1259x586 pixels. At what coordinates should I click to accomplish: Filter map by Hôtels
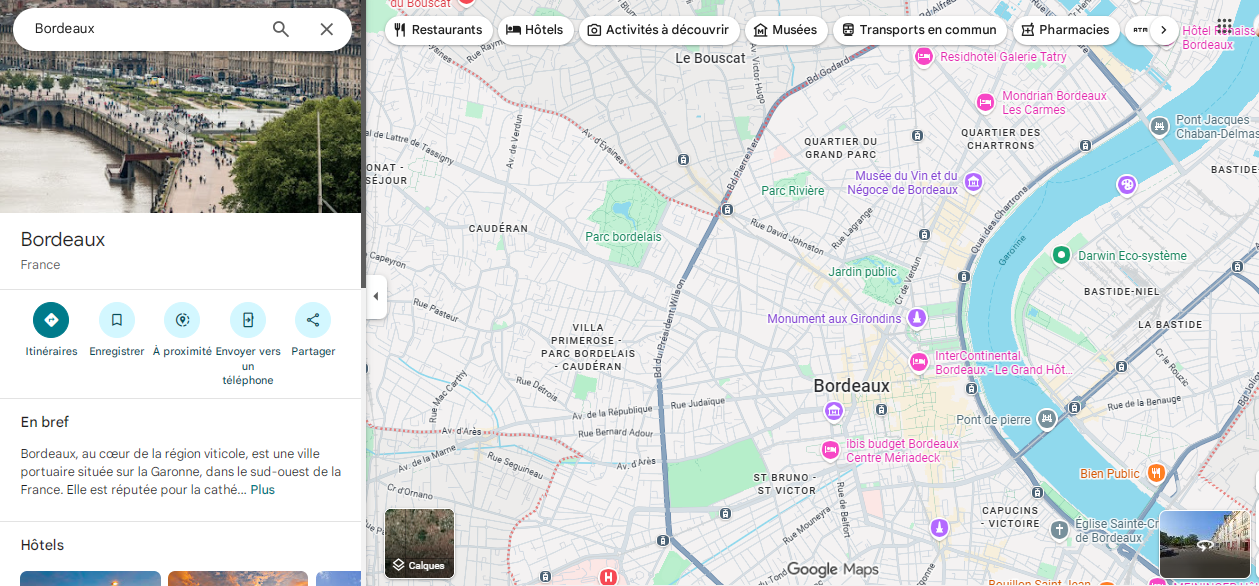535,30
